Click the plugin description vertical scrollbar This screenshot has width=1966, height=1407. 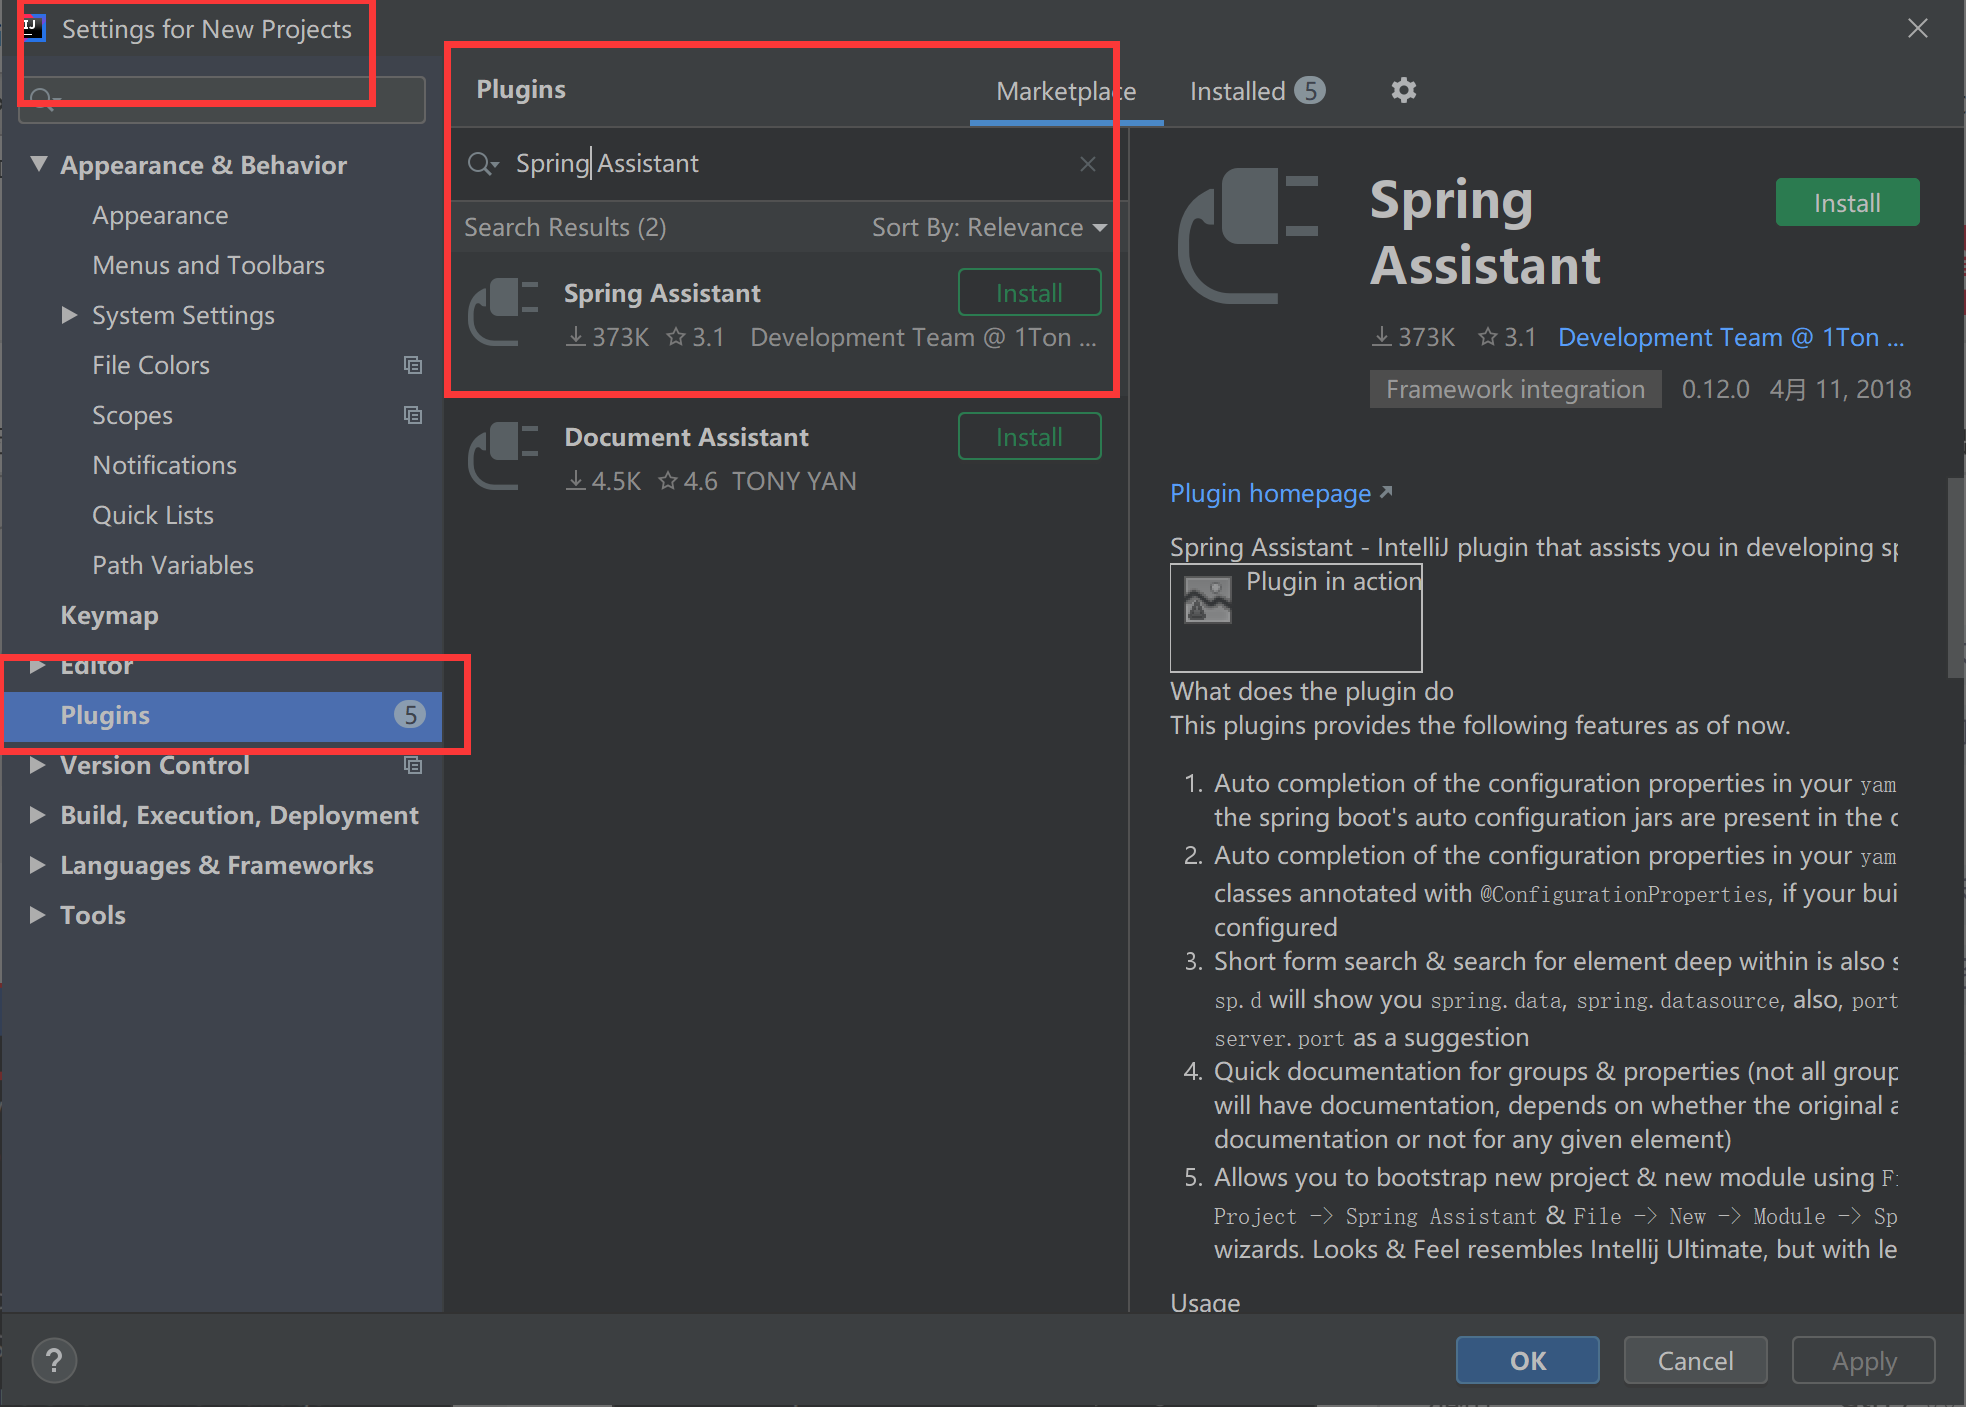(x=1955, y=578)
